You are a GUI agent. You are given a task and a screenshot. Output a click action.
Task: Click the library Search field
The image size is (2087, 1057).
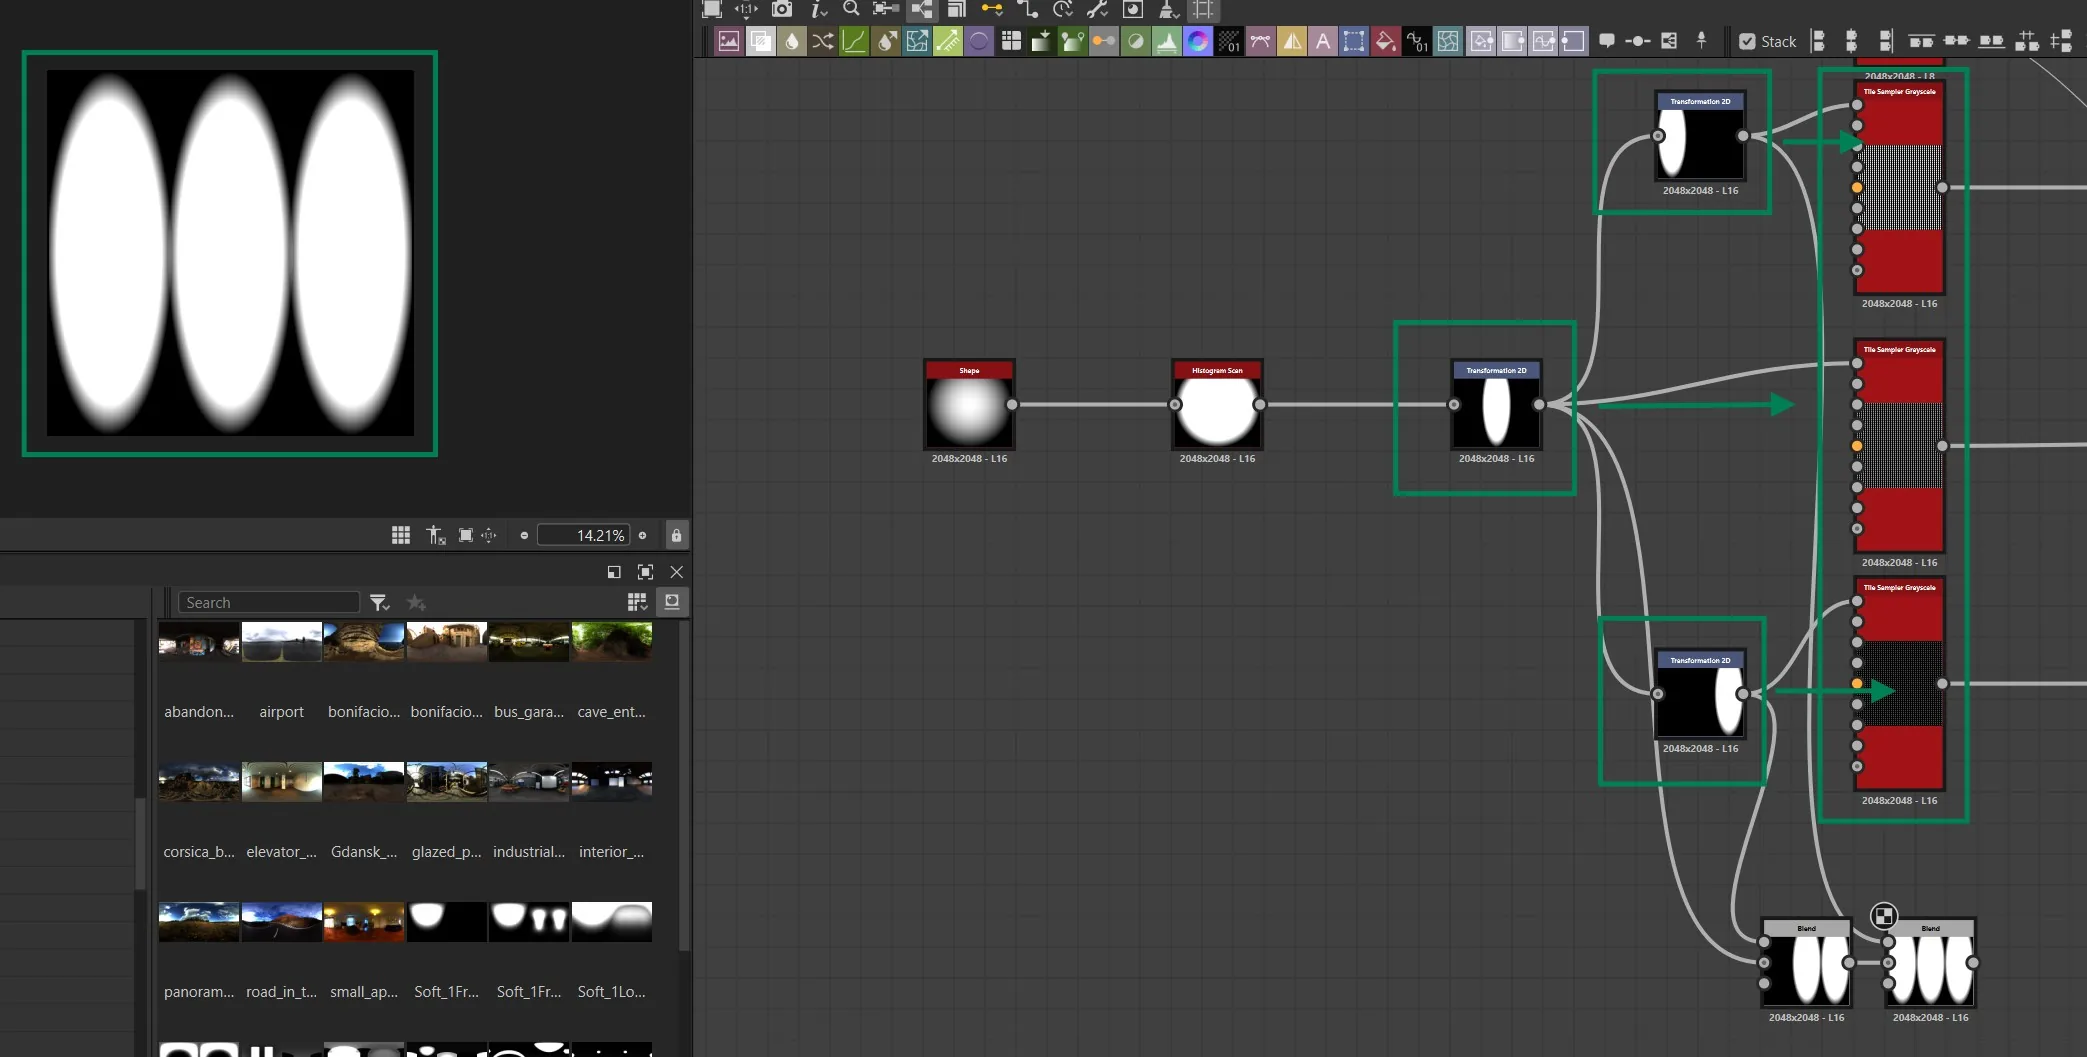[269, 602]
